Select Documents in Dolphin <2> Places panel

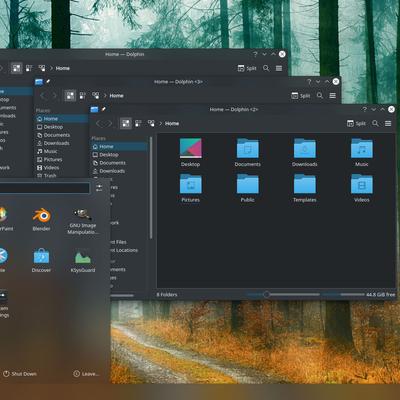pyautogui.click(x=119, y=163)
